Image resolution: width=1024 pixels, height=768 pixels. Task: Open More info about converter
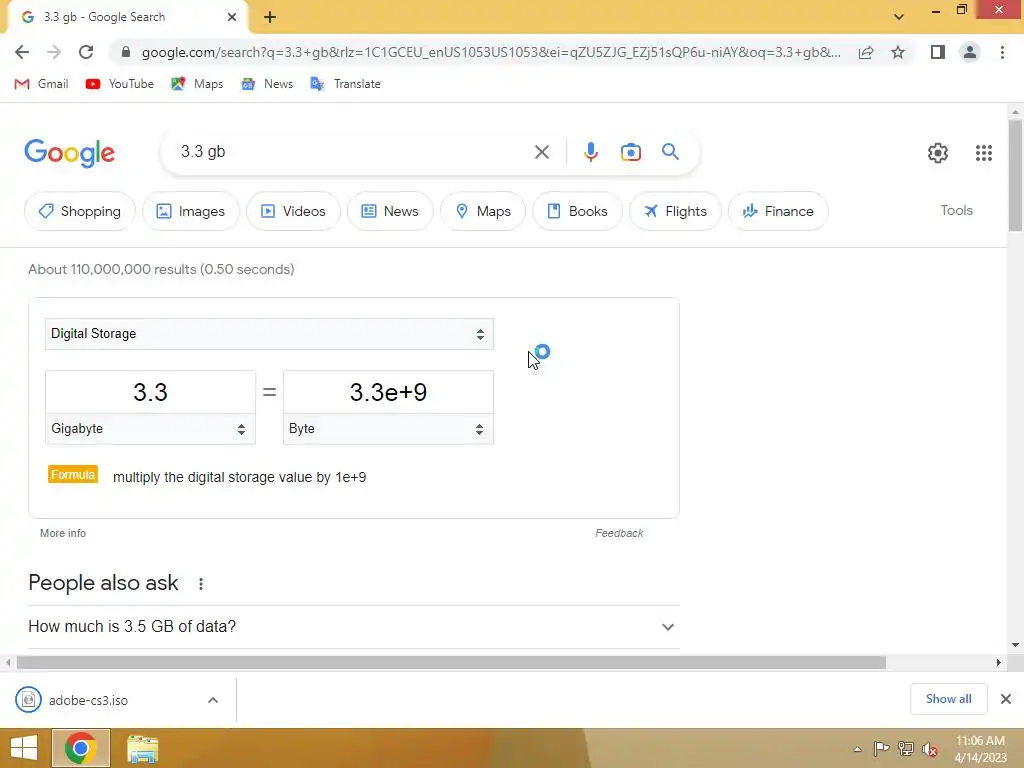[63, 533]
